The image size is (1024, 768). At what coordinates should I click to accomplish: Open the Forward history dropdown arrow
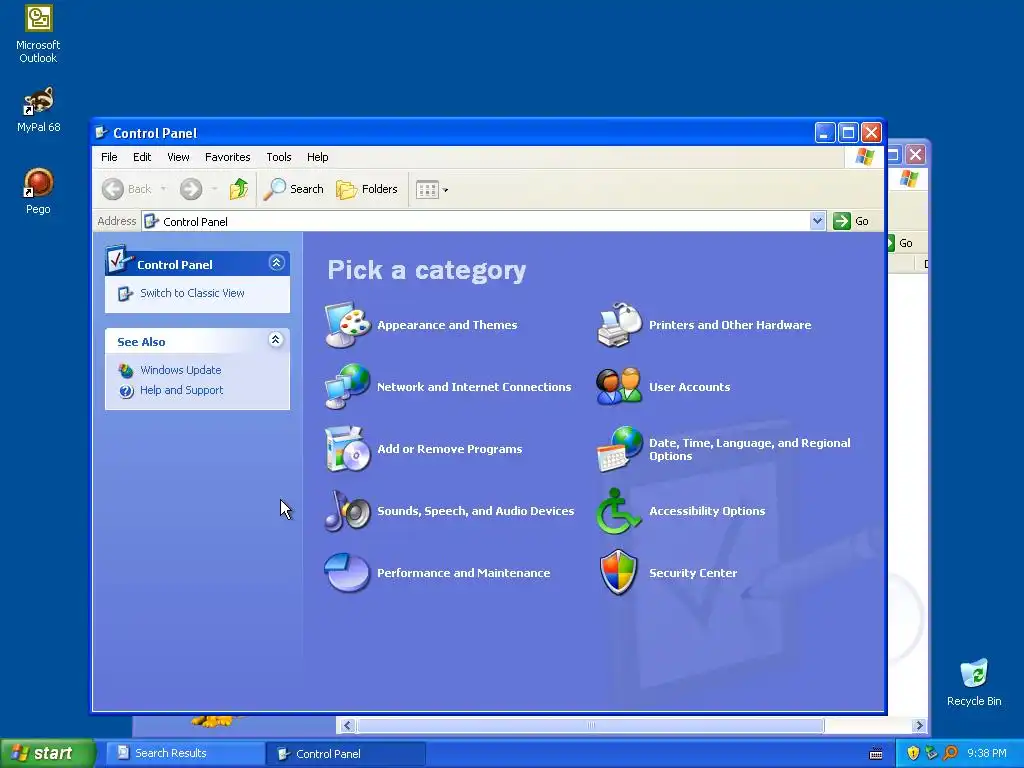coord(214,189)
